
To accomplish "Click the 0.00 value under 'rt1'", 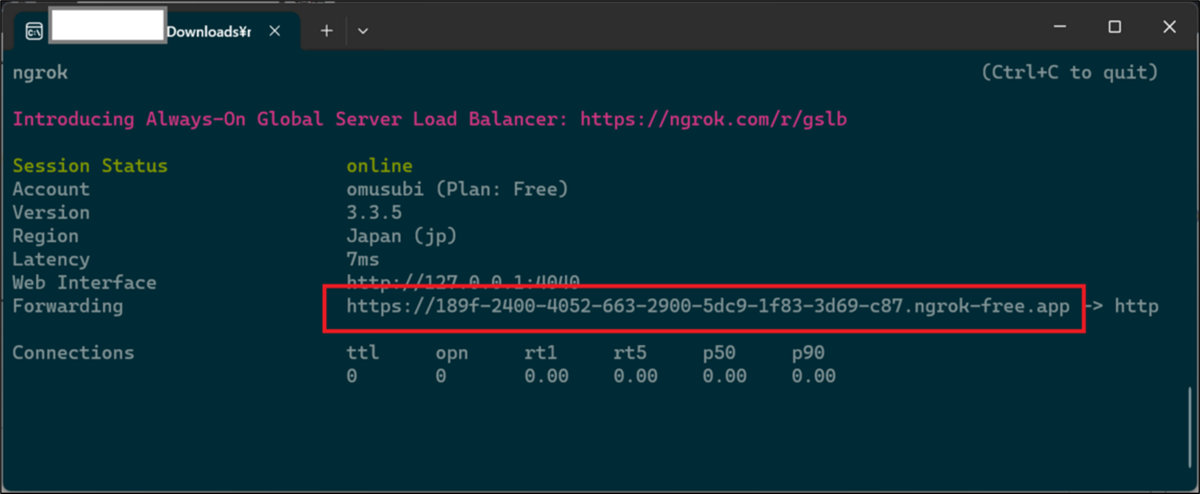I will 546,376.
